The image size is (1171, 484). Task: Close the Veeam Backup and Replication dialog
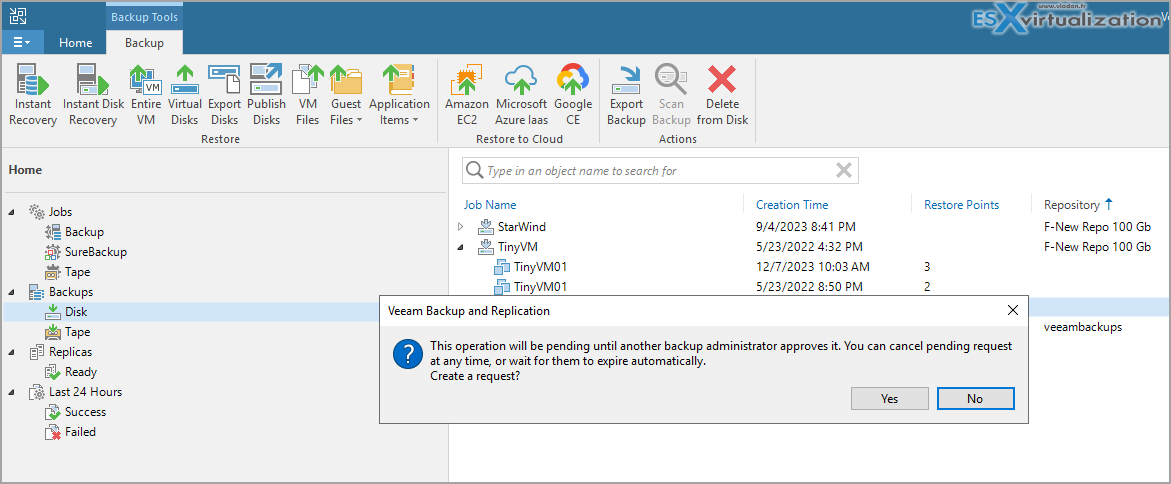(x=1013, y=310)
